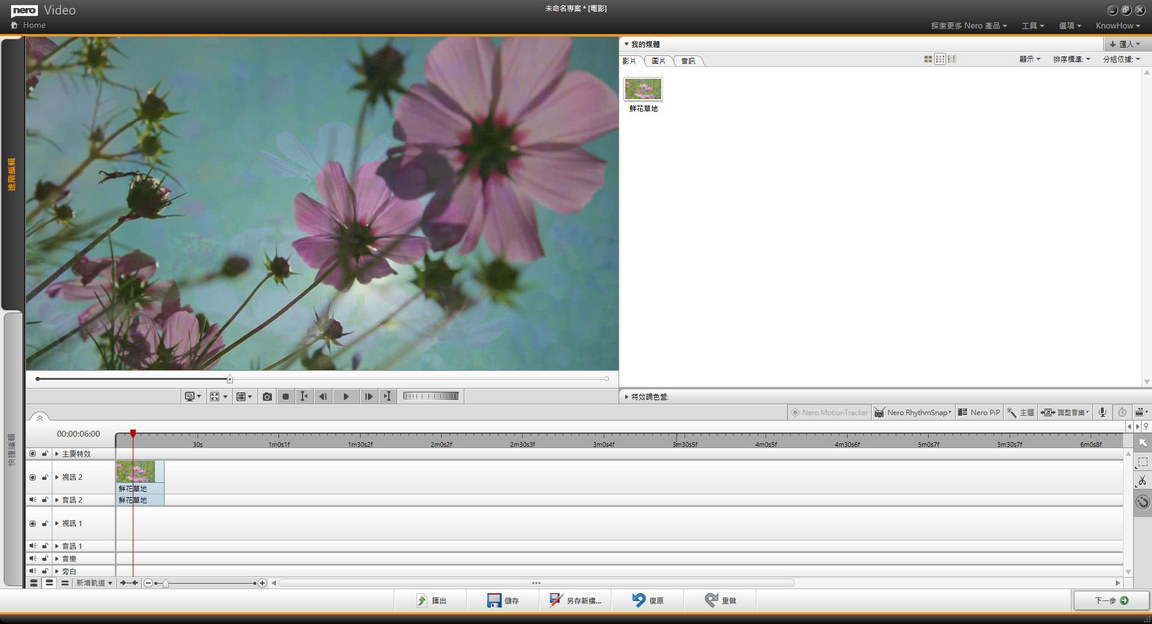This screenshot has width=1152, height=624.
Task: Click the 下一步 next button
Action: 1110,601
